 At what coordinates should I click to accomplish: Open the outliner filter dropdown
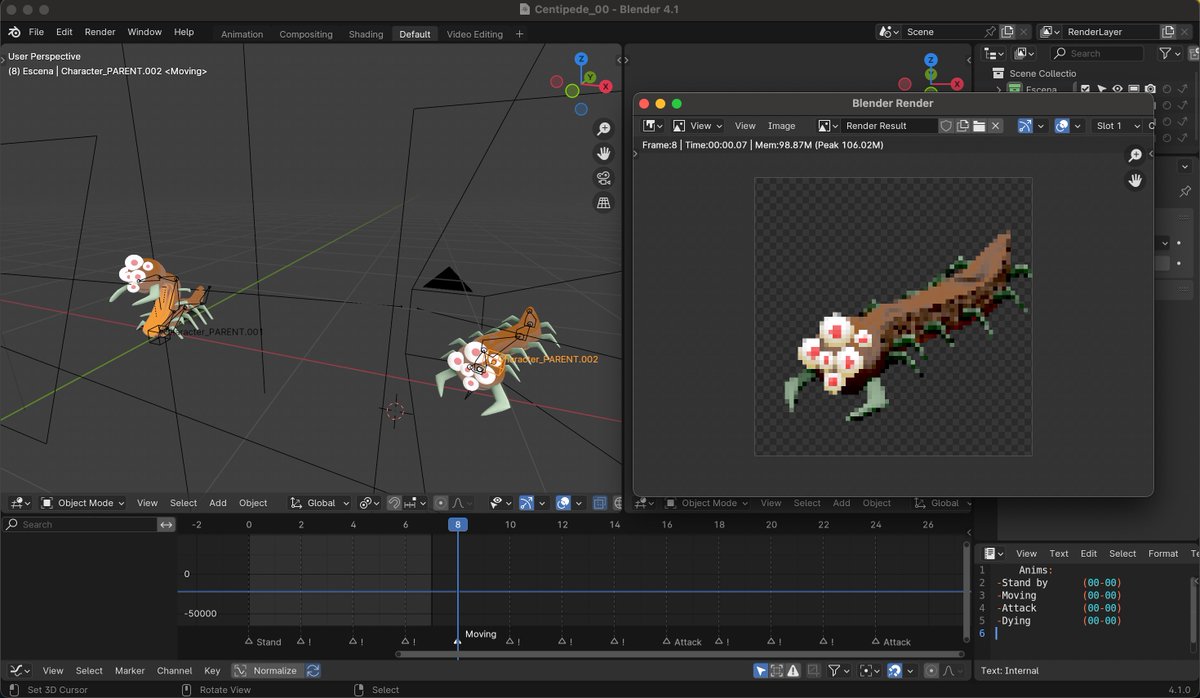pos(1169,53)
